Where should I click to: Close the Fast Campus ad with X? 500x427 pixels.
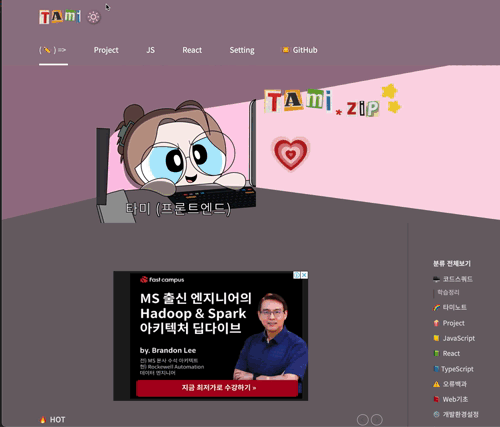(304, 275)
